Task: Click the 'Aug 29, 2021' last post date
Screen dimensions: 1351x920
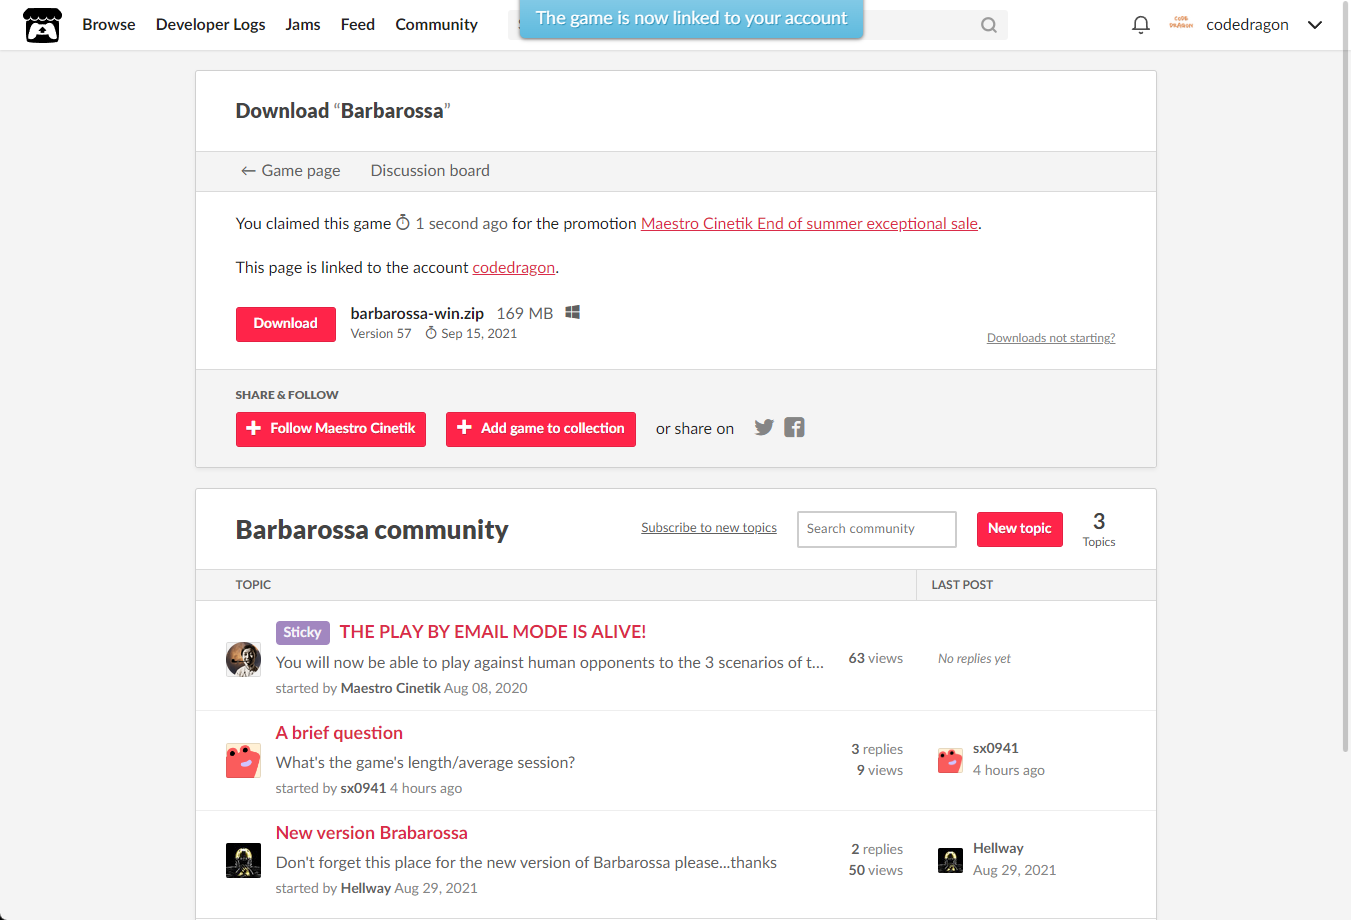Action: click(1014, 870)
